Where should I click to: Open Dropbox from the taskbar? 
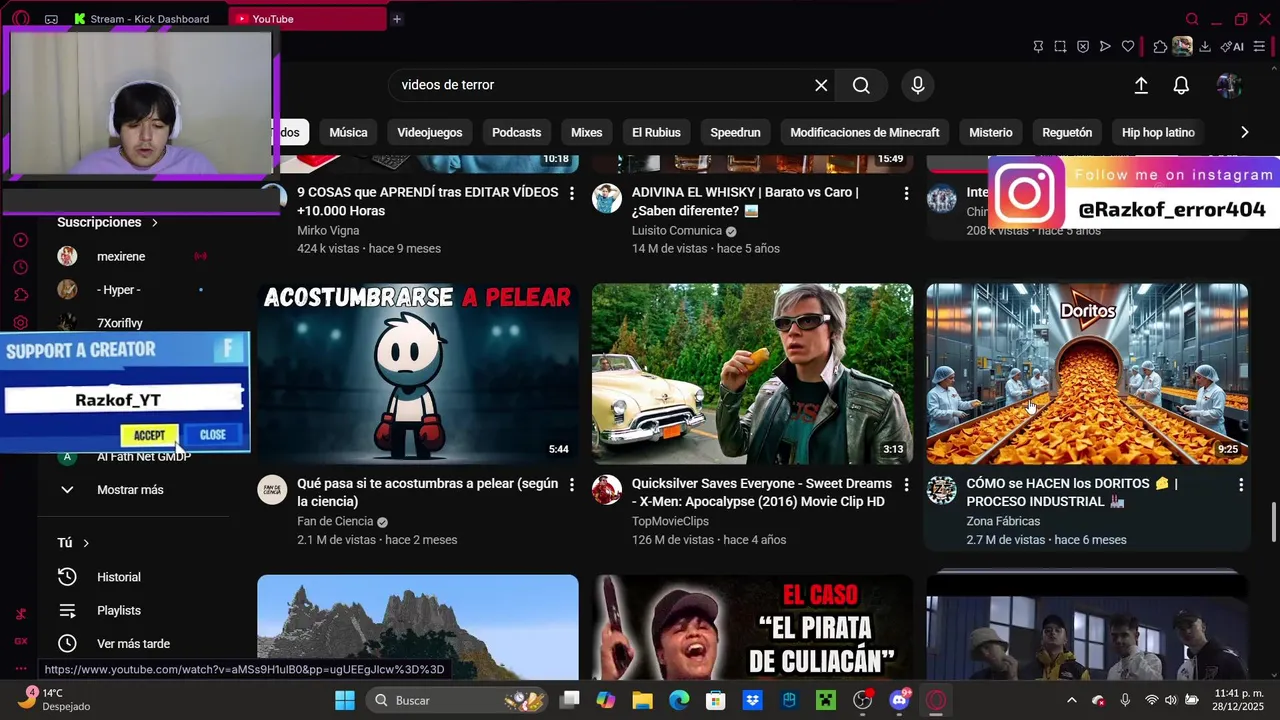[752, 700]
